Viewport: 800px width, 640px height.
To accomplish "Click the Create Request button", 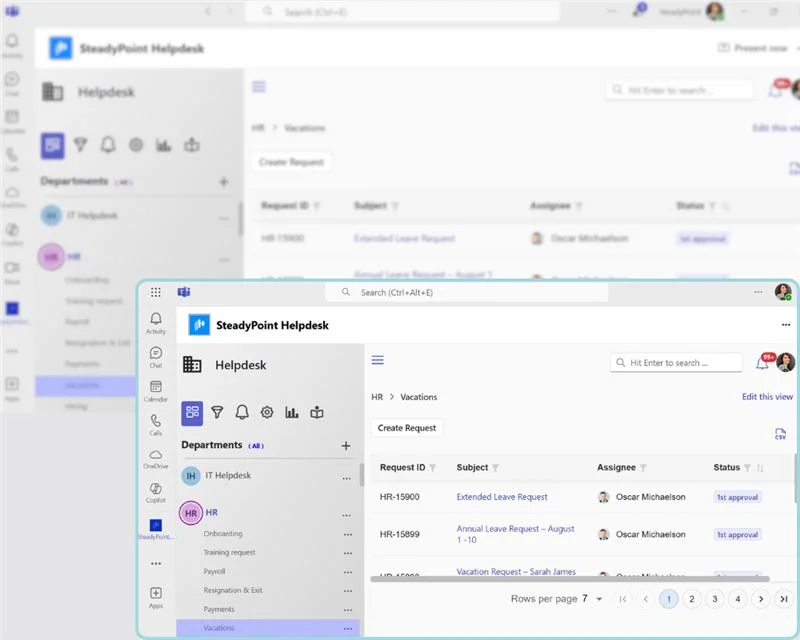I will click(x=407, y=428).
